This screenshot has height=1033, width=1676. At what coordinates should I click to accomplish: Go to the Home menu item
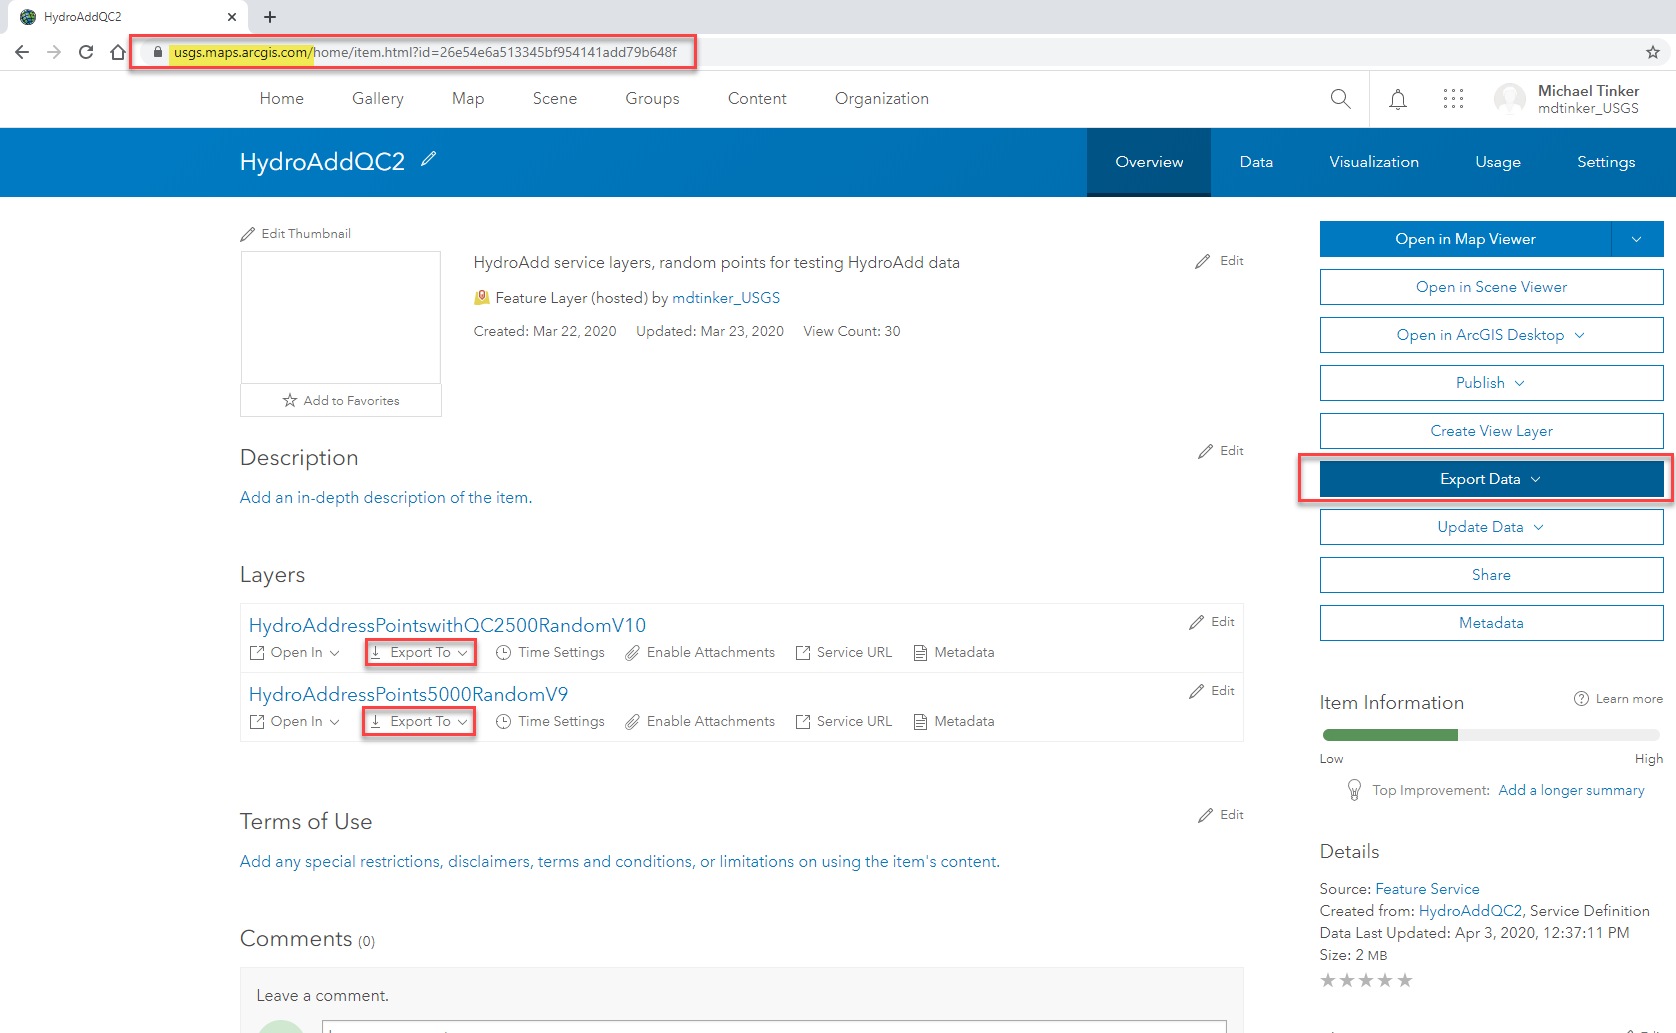coord(282,98)
